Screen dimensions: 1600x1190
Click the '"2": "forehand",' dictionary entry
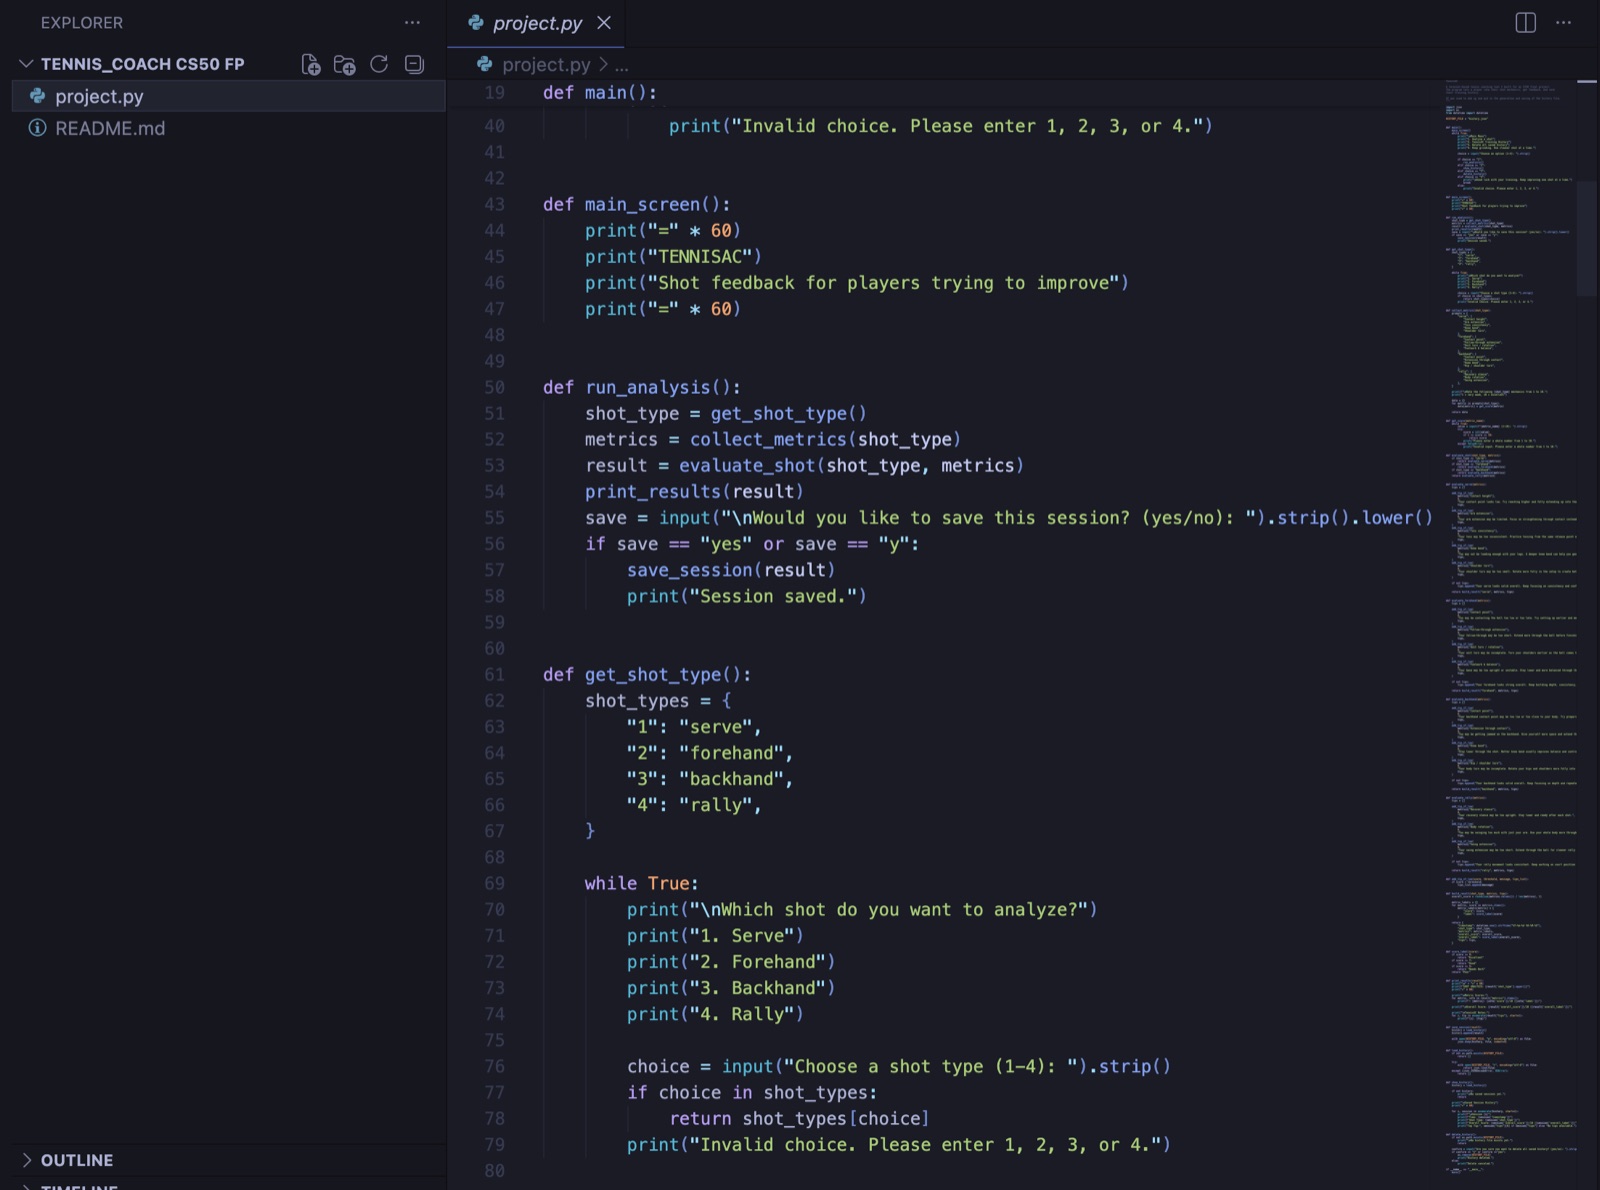(x=710, y=753)
